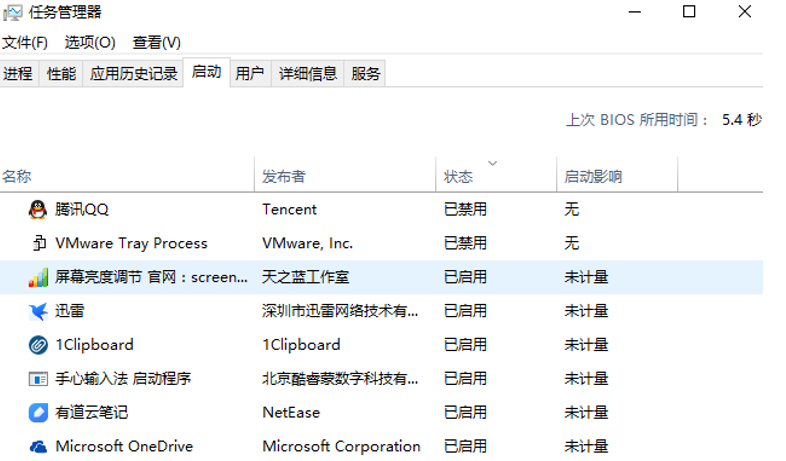The width and height of the screenshot is (786, 461).
Task: Click 已启用 status in 有道云笔记 row
Action: 465,413
